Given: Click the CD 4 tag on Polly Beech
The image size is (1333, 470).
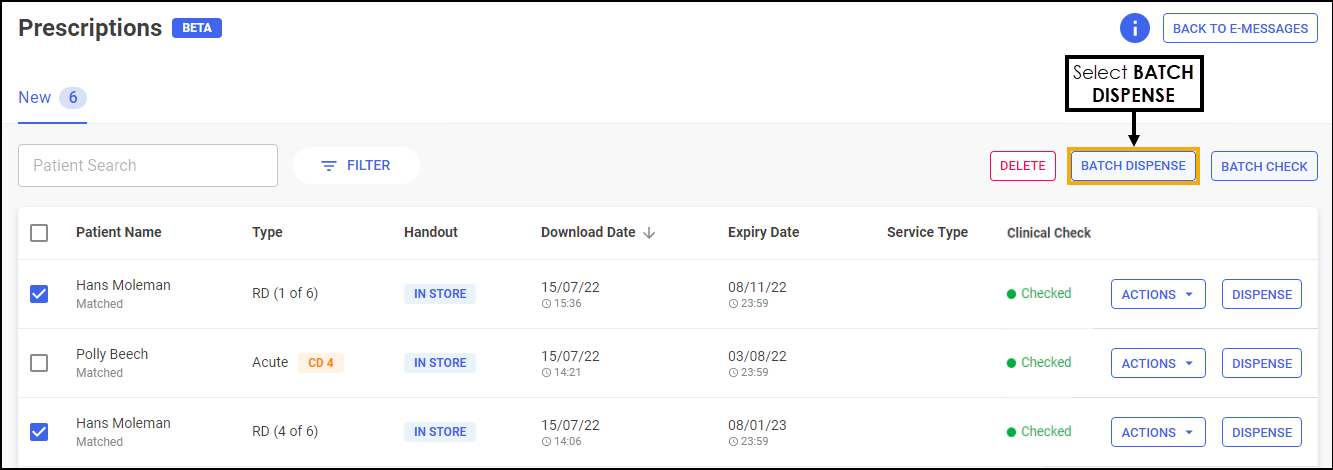Looking at the screenshot, I should pyautogui.click(x=320, y=363).
